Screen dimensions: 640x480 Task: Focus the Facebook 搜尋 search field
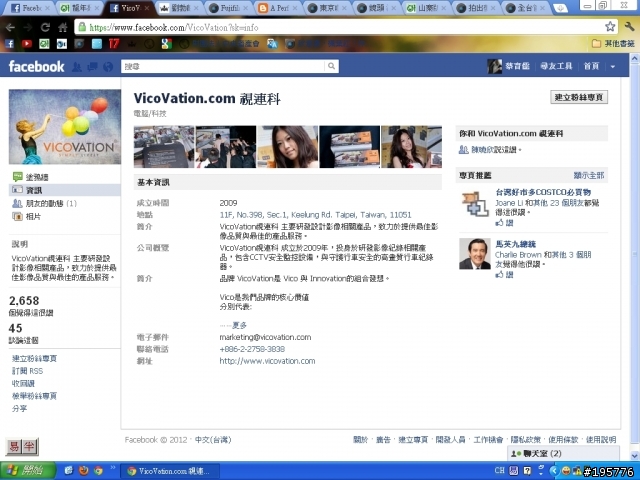coord(223,66)
